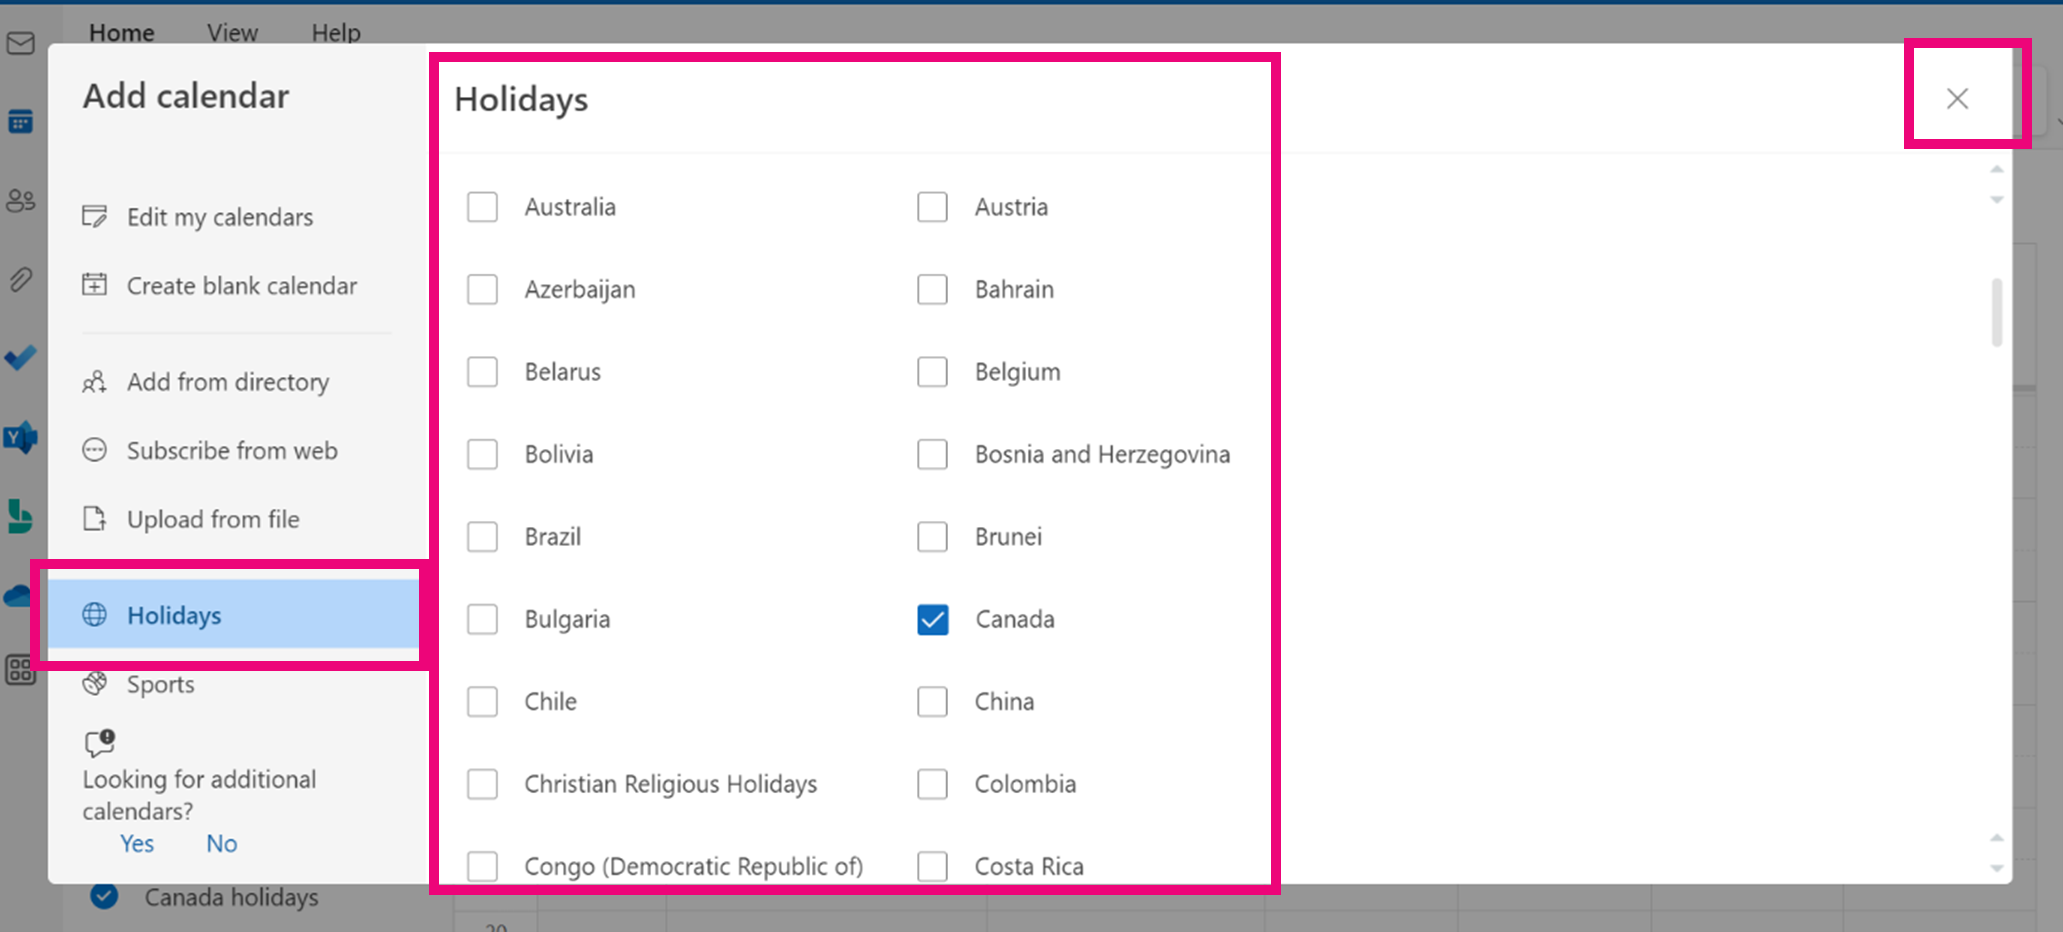Switch to the View tab
Image resolution: width=2063 pixels, height=932 pixels.
tap(232, 33)
